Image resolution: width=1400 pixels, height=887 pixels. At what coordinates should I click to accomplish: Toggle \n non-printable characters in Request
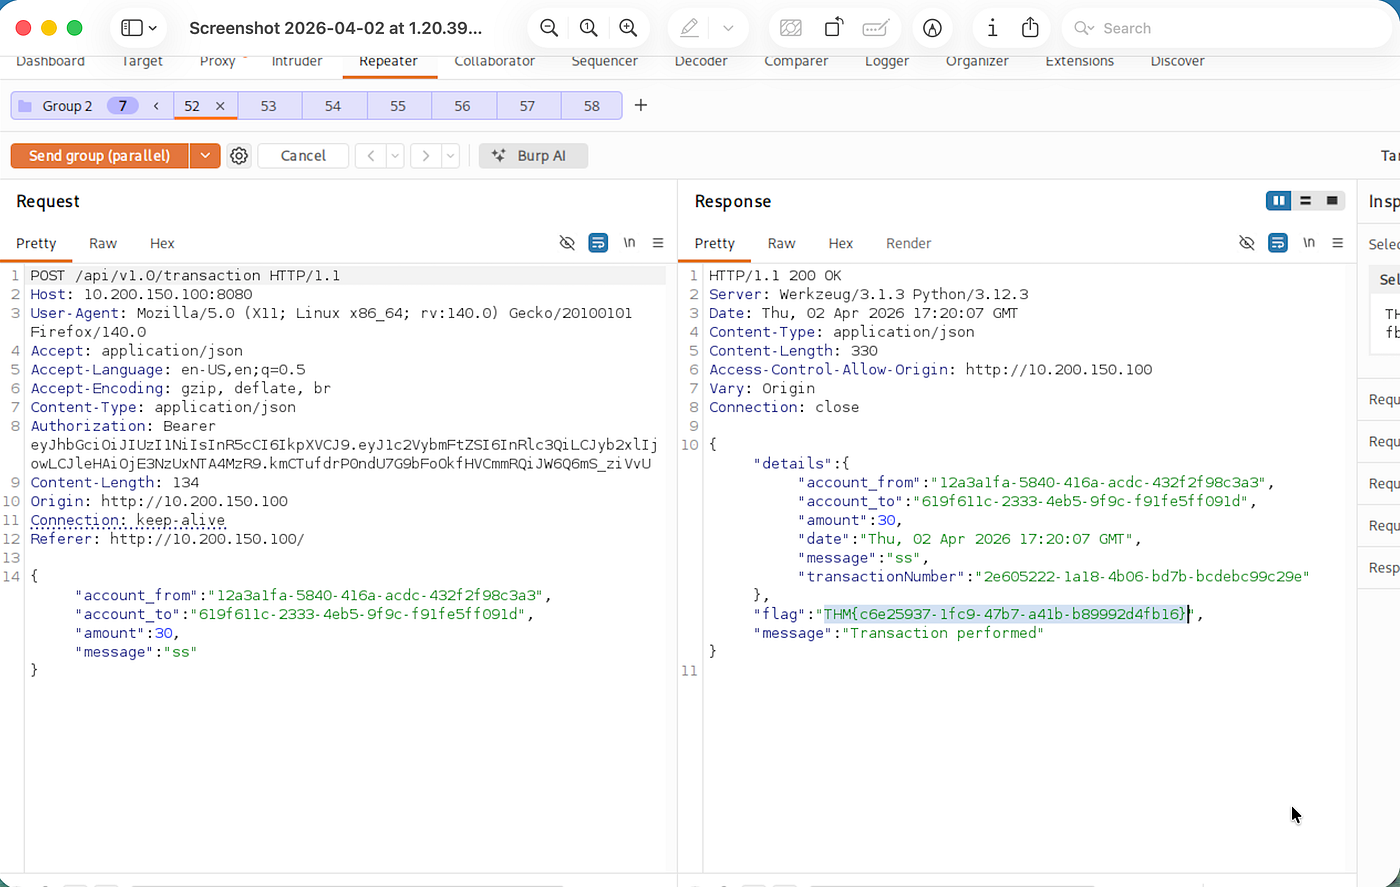click(629, 243)
